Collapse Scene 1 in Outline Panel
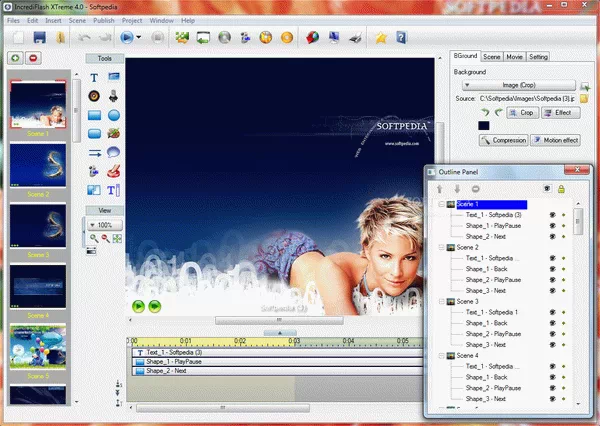This screenshot has height=426, width=600. (x=441, y=204)
